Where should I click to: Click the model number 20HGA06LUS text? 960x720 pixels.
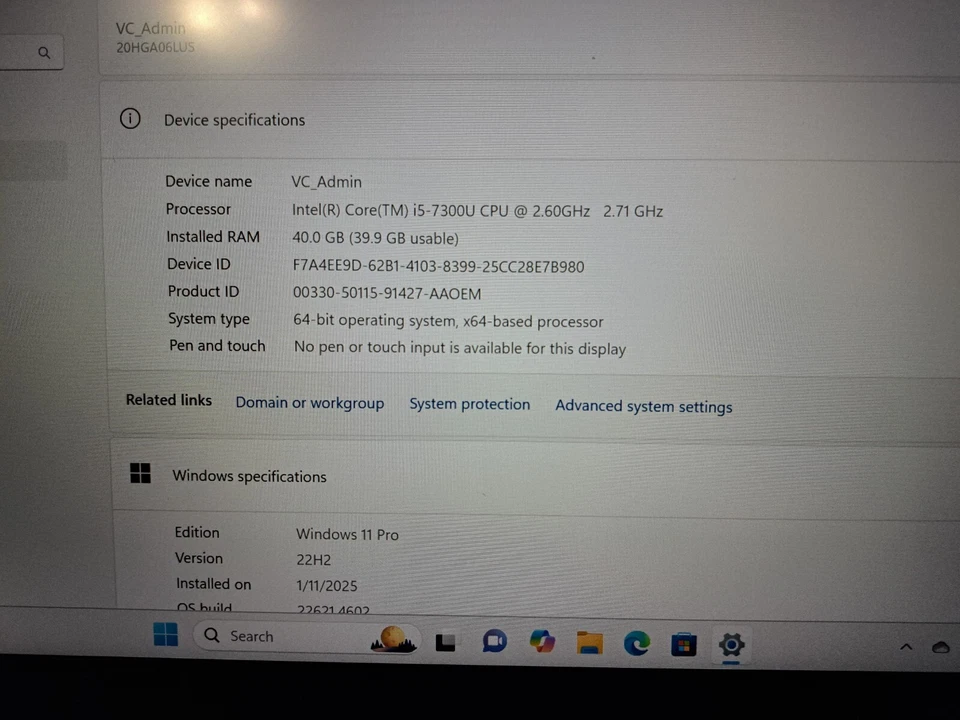[156, 47]
